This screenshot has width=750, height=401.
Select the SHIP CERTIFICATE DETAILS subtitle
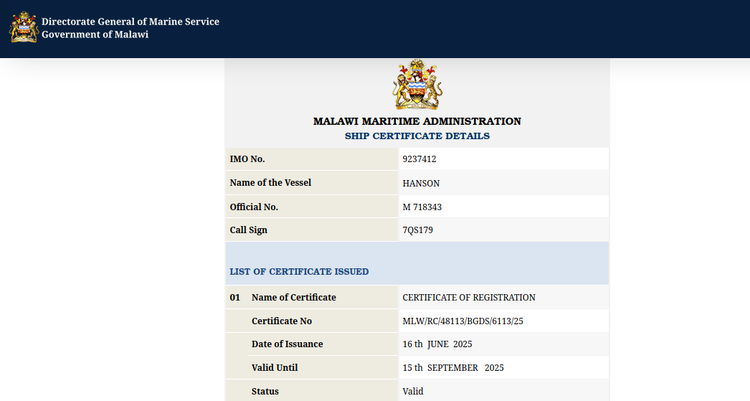pos(417,136)
